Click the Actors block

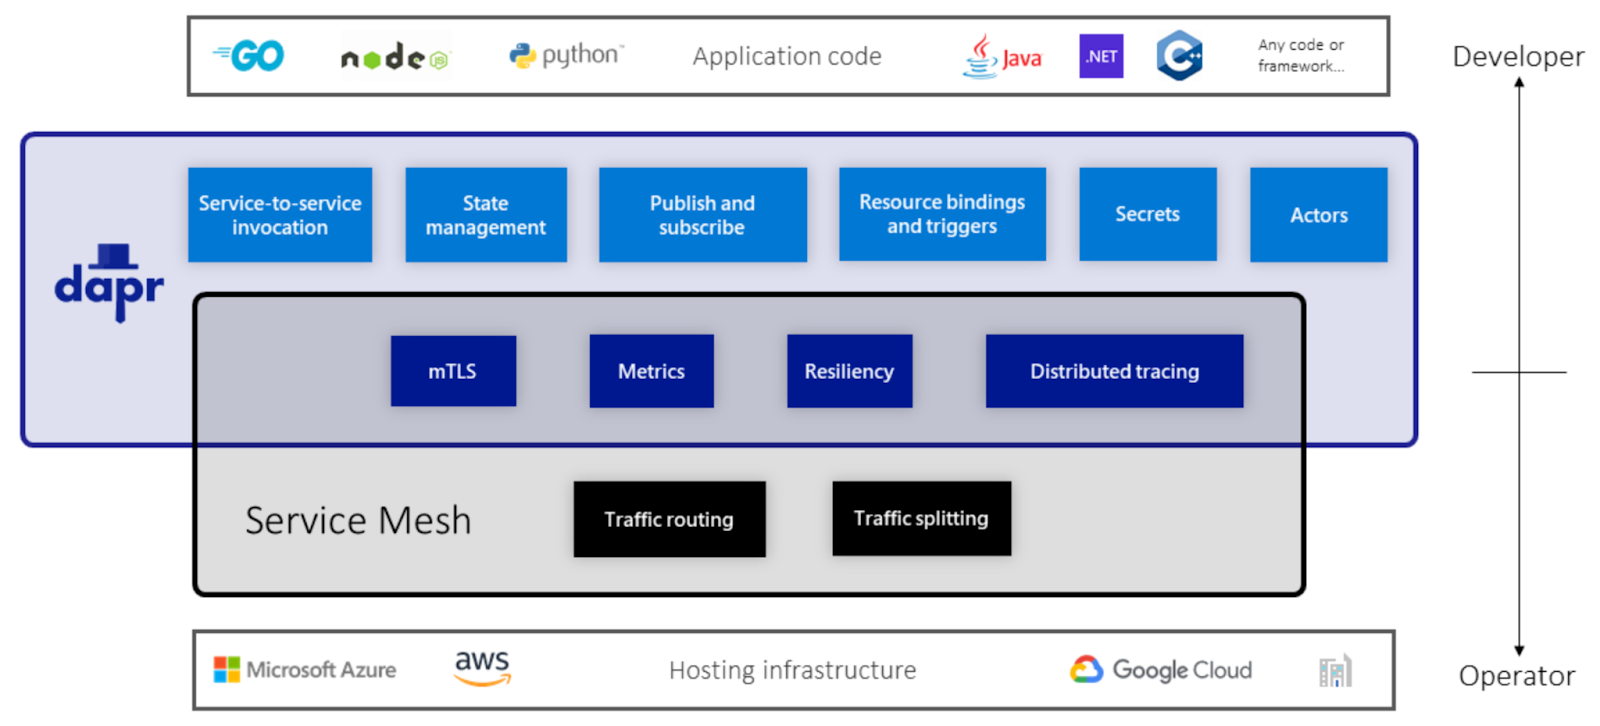1318,215
